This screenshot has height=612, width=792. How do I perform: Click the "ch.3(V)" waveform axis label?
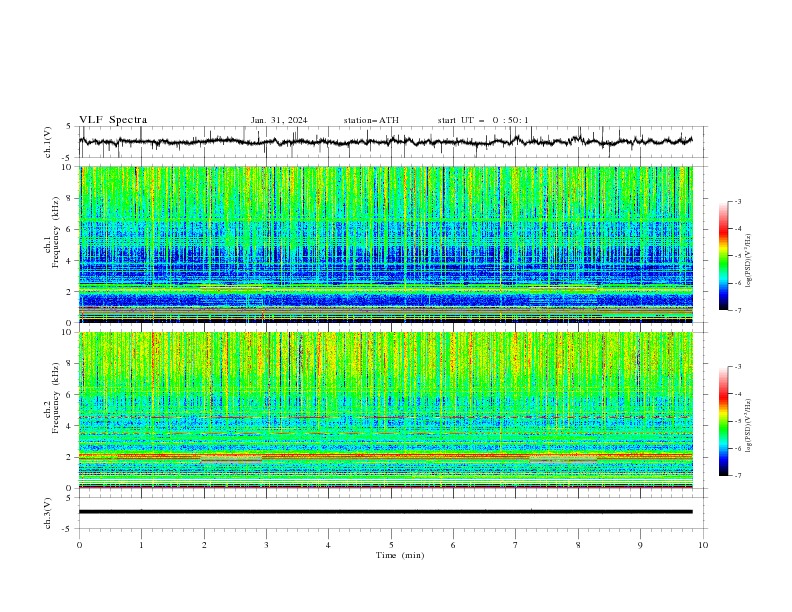[x=48, y=513]
